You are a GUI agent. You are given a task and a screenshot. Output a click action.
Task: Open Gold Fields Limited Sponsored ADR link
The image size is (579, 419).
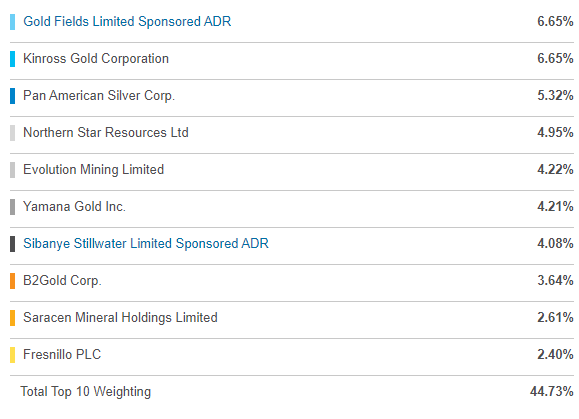pos(127,21)
